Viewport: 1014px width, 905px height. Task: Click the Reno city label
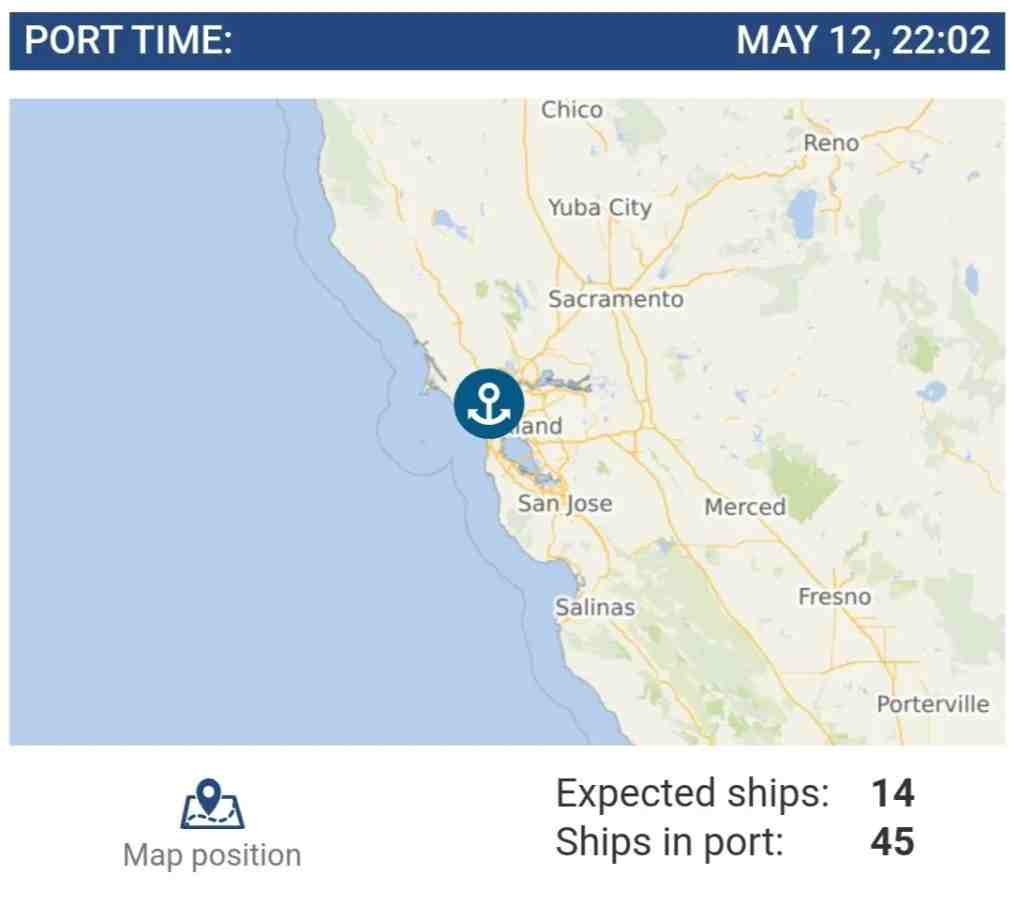pyautogui.click(x=831, y=142)
